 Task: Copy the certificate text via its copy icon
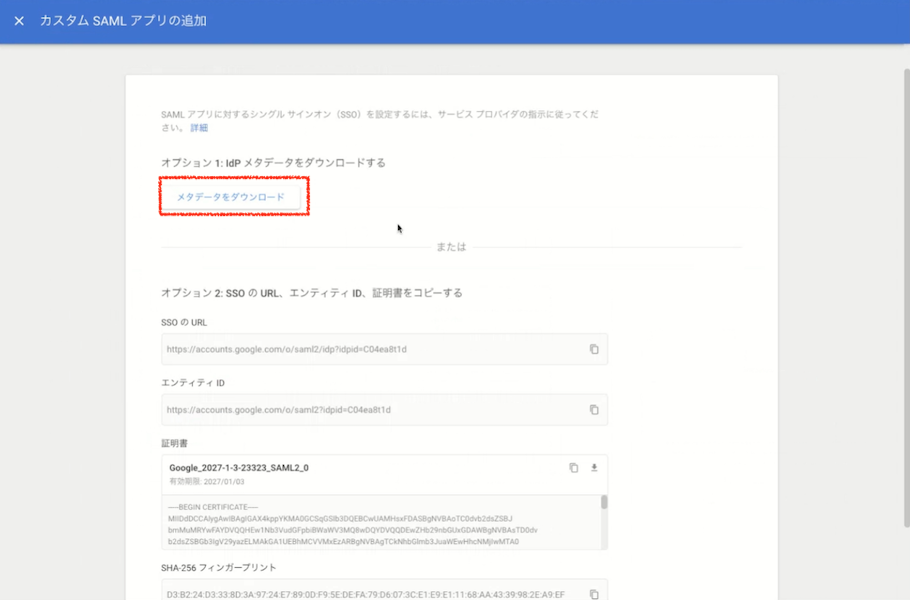572,467
